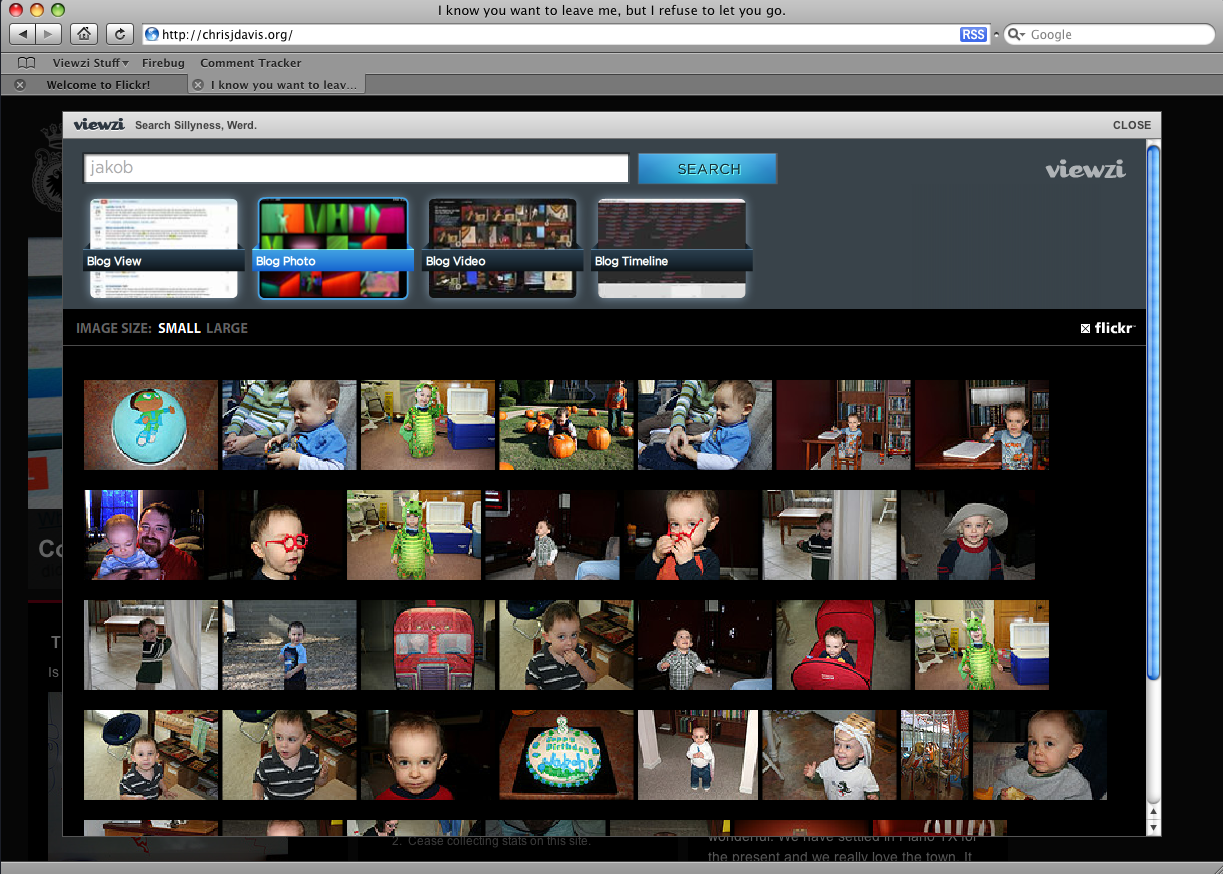Screen dimensions: 1223x874
Task: Switch to the 'I know you want to leav...' tab
Action: tap(284, 85)
